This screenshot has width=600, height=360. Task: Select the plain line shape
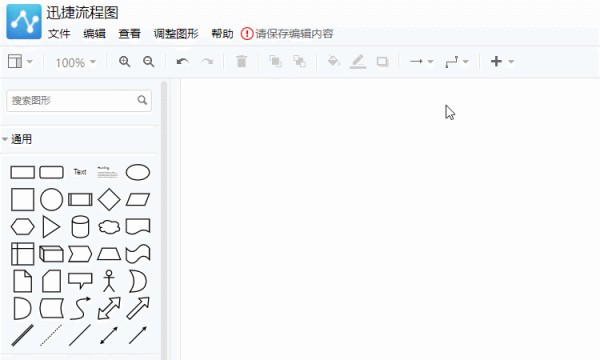click(x=80, y=336)
